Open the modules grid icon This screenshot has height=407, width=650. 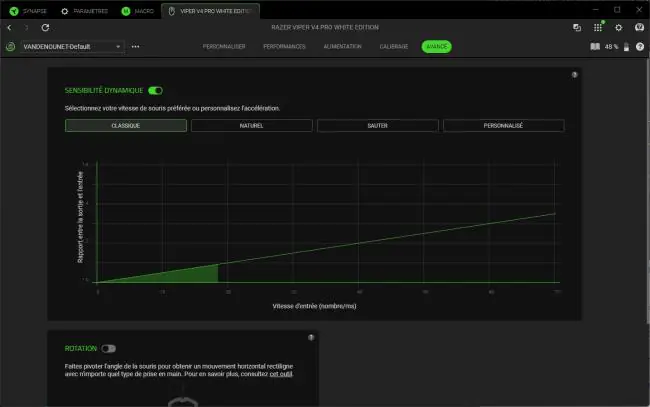597,27
